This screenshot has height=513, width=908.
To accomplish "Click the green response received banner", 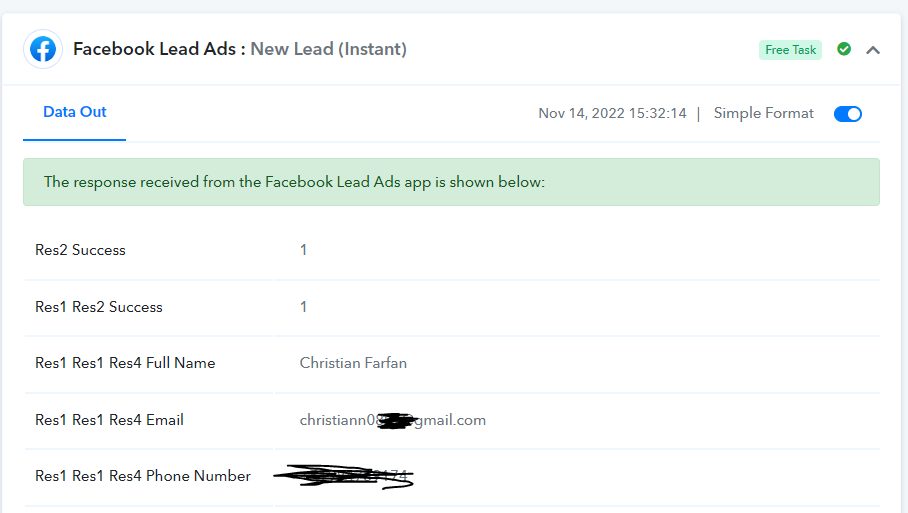I will (x=451, y=182).
